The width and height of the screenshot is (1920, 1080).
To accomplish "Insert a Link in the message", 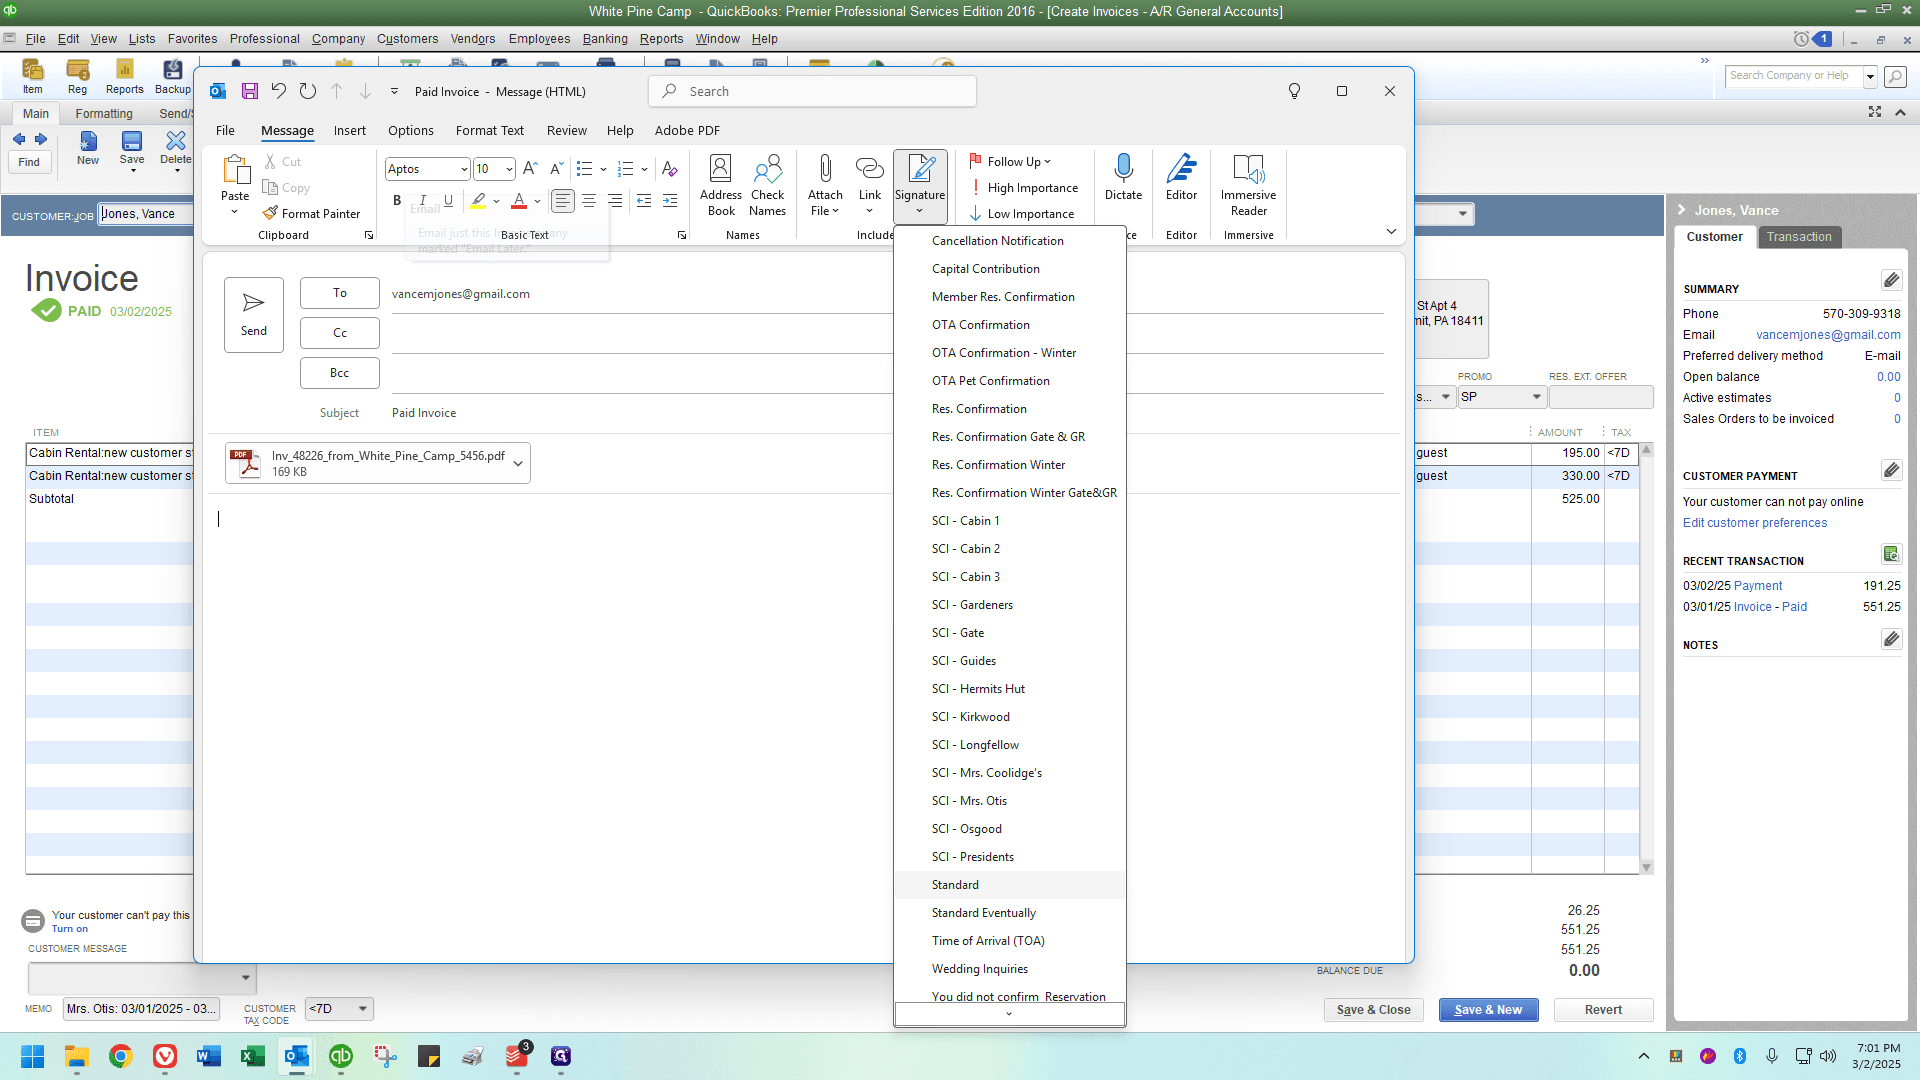I will coord(870,186).
